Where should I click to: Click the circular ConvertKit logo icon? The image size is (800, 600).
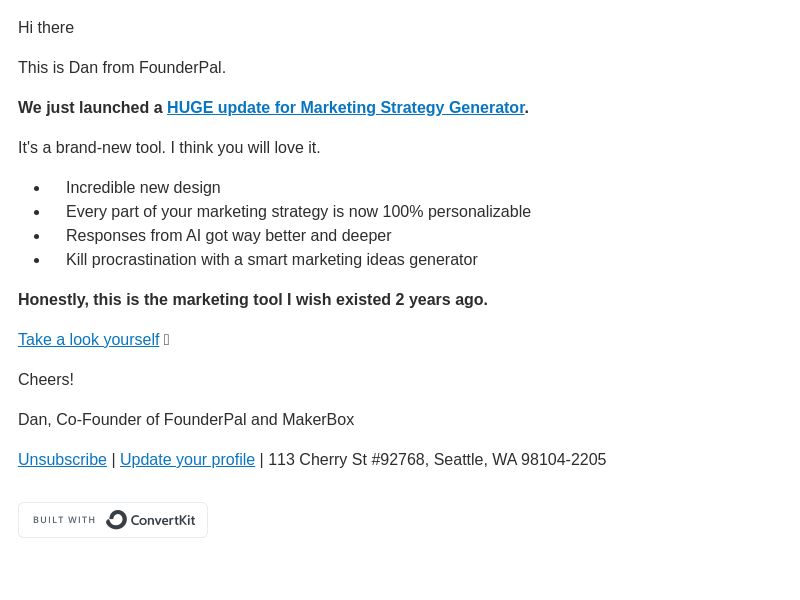(x=116, y=520)
